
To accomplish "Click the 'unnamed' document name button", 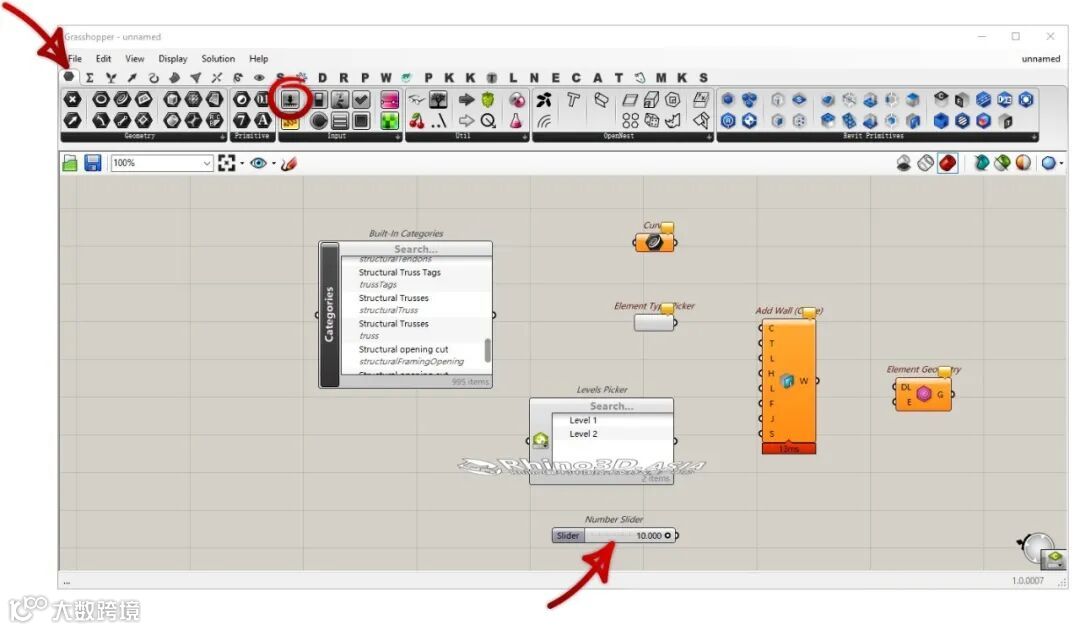I will pyautogui.click(x=1041, y=59).
